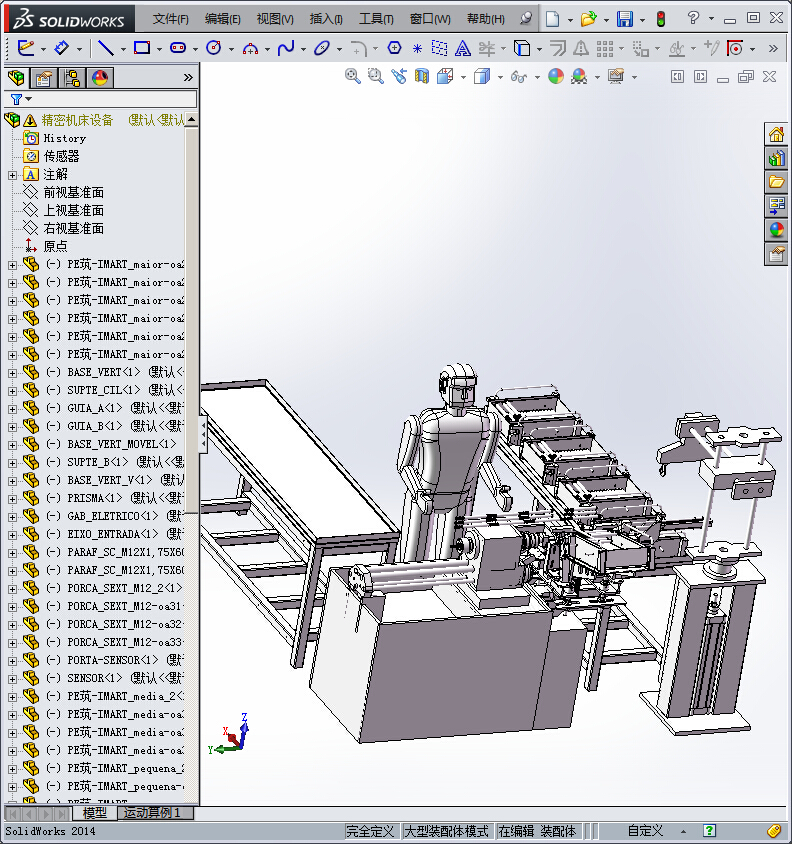Open the PropertyManager panel tab
The width and height of the screenshot is (792, 844).
[x=43, y=78]
